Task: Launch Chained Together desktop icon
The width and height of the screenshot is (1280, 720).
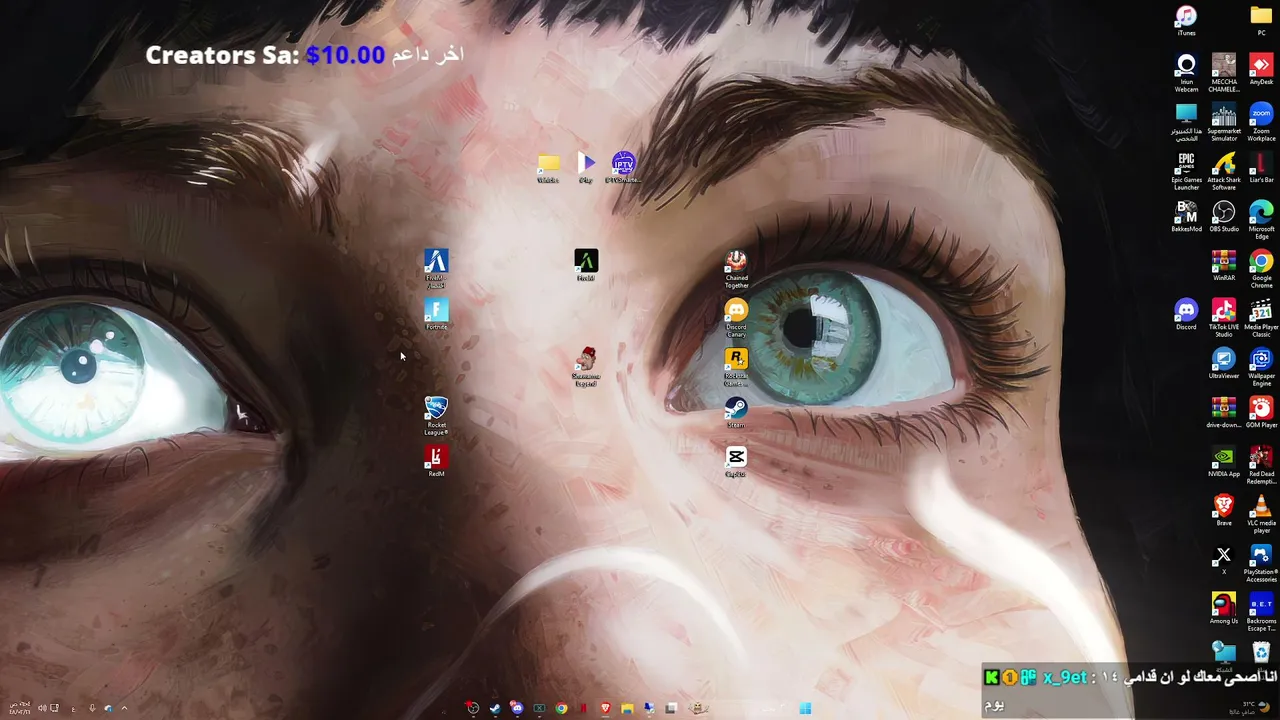Action: pyautogui.click(x=736, y=270)
